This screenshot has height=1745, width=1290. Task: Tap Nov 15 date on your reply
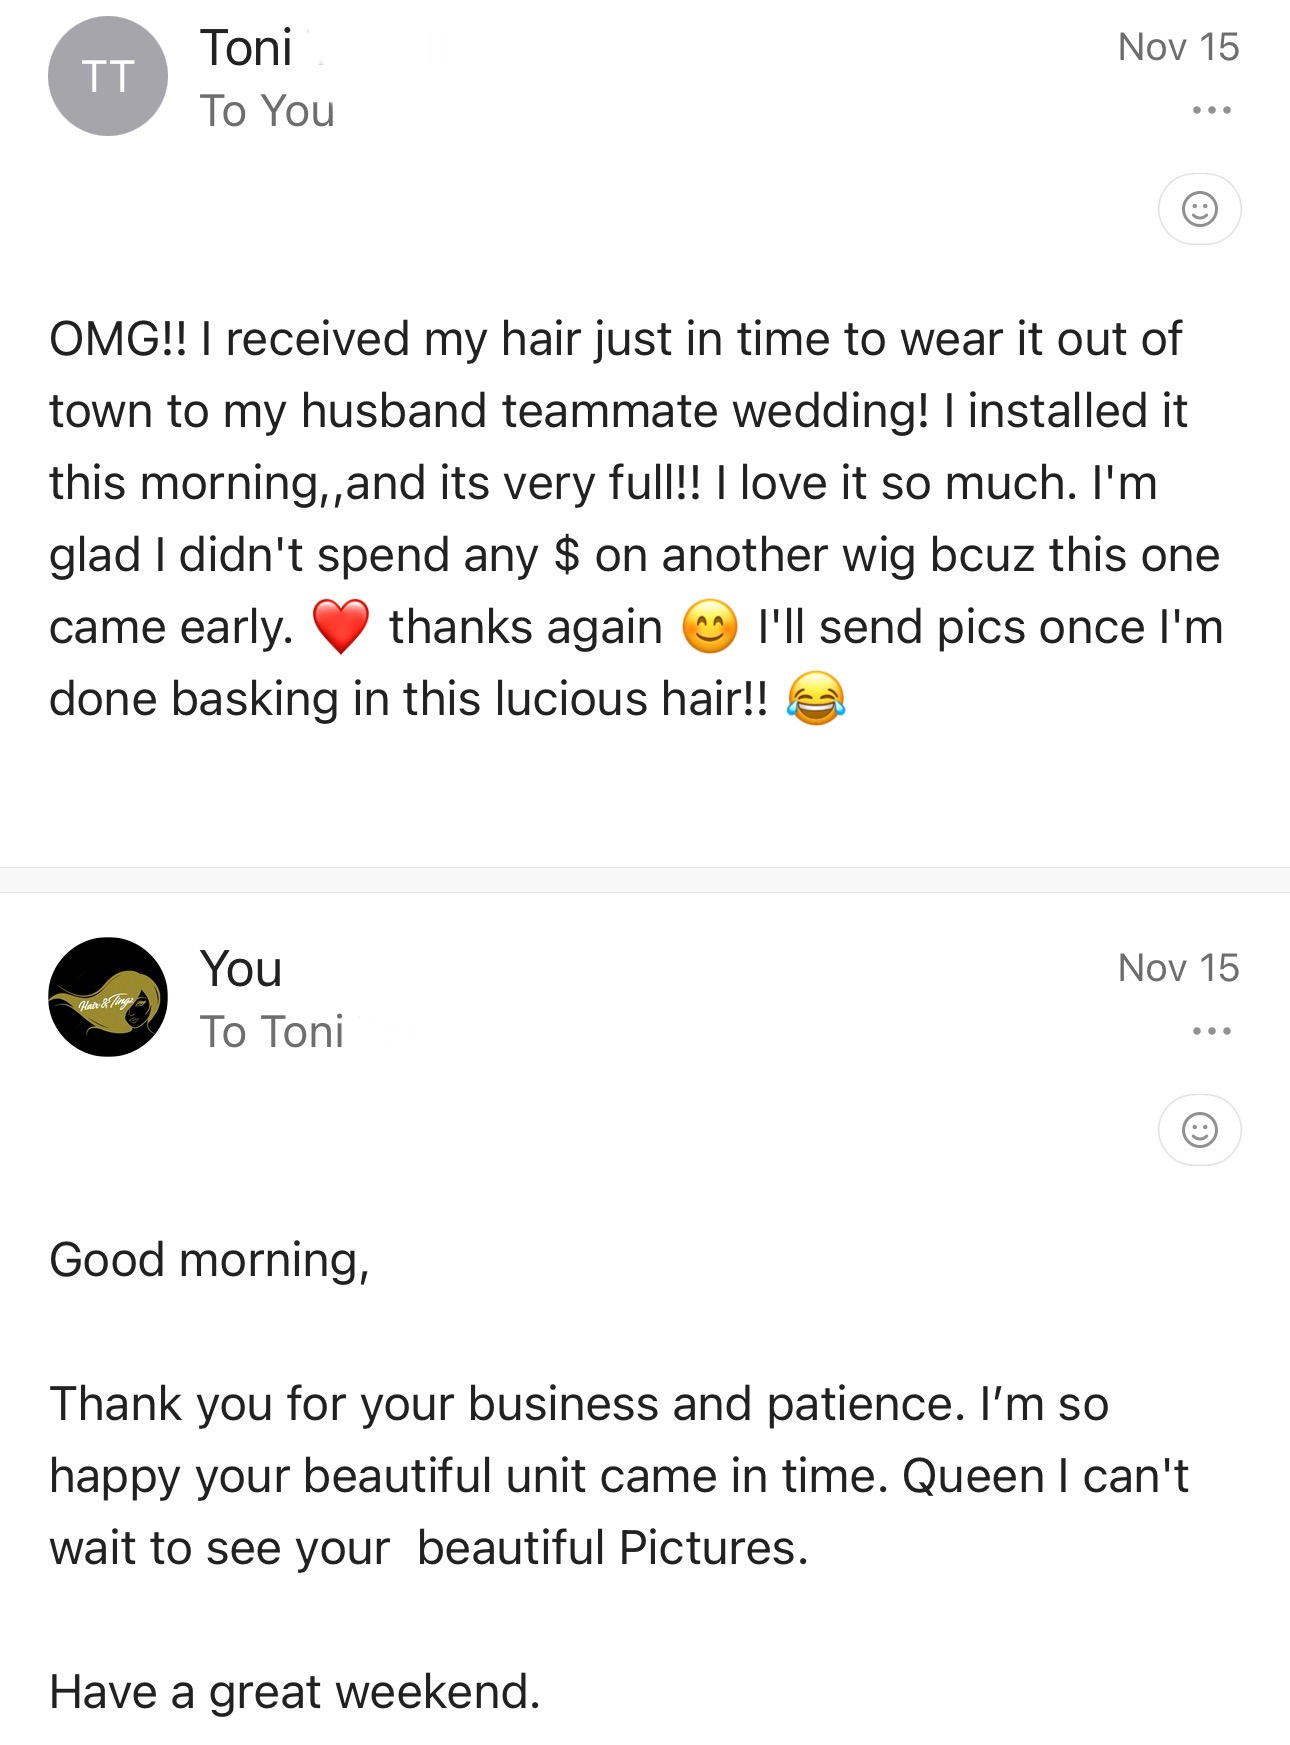tap(1178, 968)
